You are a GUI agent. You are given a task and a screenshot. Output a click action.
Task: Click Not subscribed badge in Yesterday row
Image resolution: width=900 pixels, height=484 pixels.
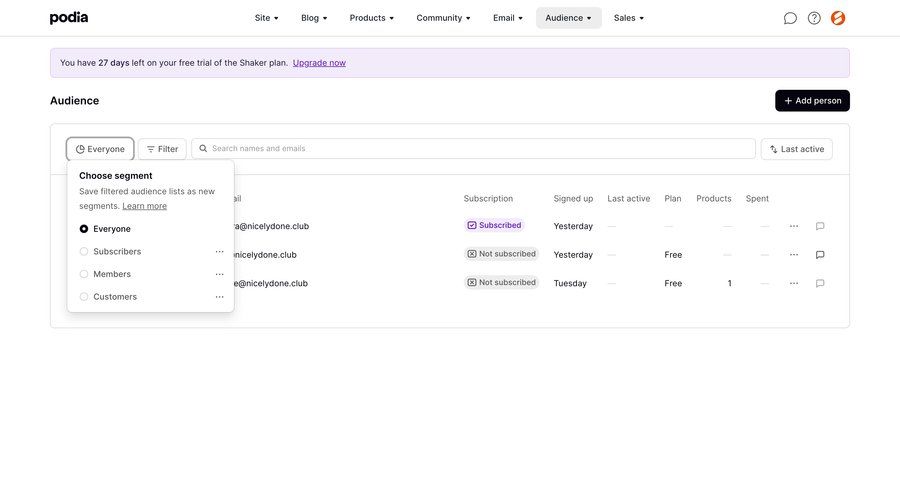pyautogui.click(x=501, y=254)
